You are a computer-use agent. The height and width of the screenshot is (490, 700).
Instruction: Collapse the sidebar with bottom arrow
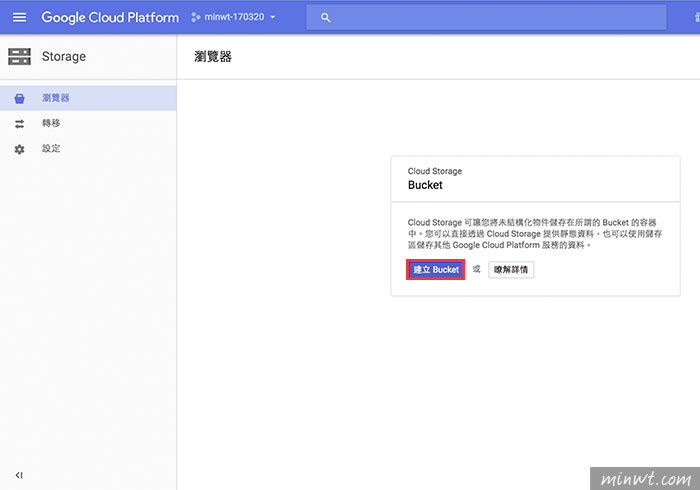pos(19,475)
